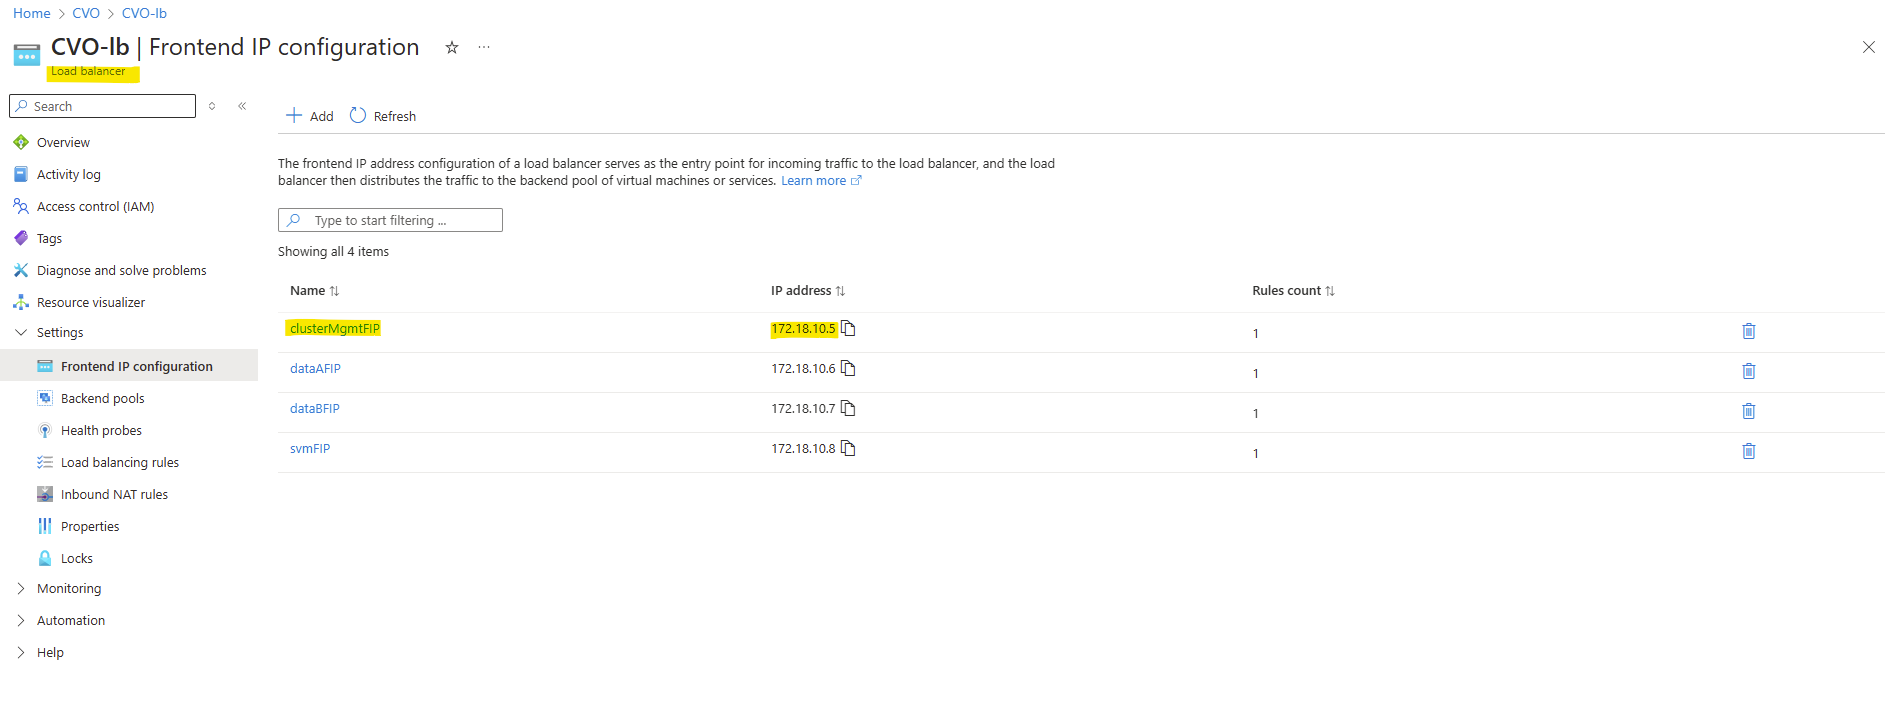Copy the clusterMgmtFIP IP address
The width and height of the screenshot is (1901, 702).
click(848, 328)
